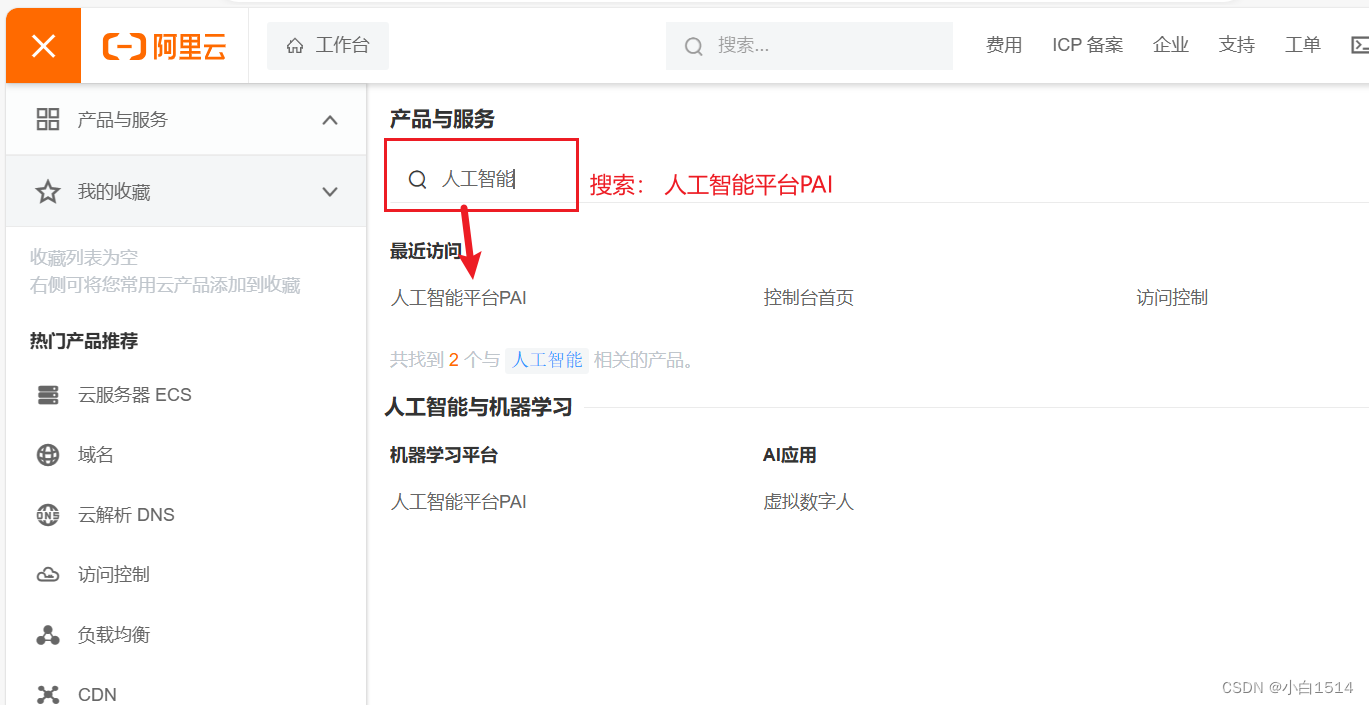Click the home icon beside 工作台

[295, 46]
